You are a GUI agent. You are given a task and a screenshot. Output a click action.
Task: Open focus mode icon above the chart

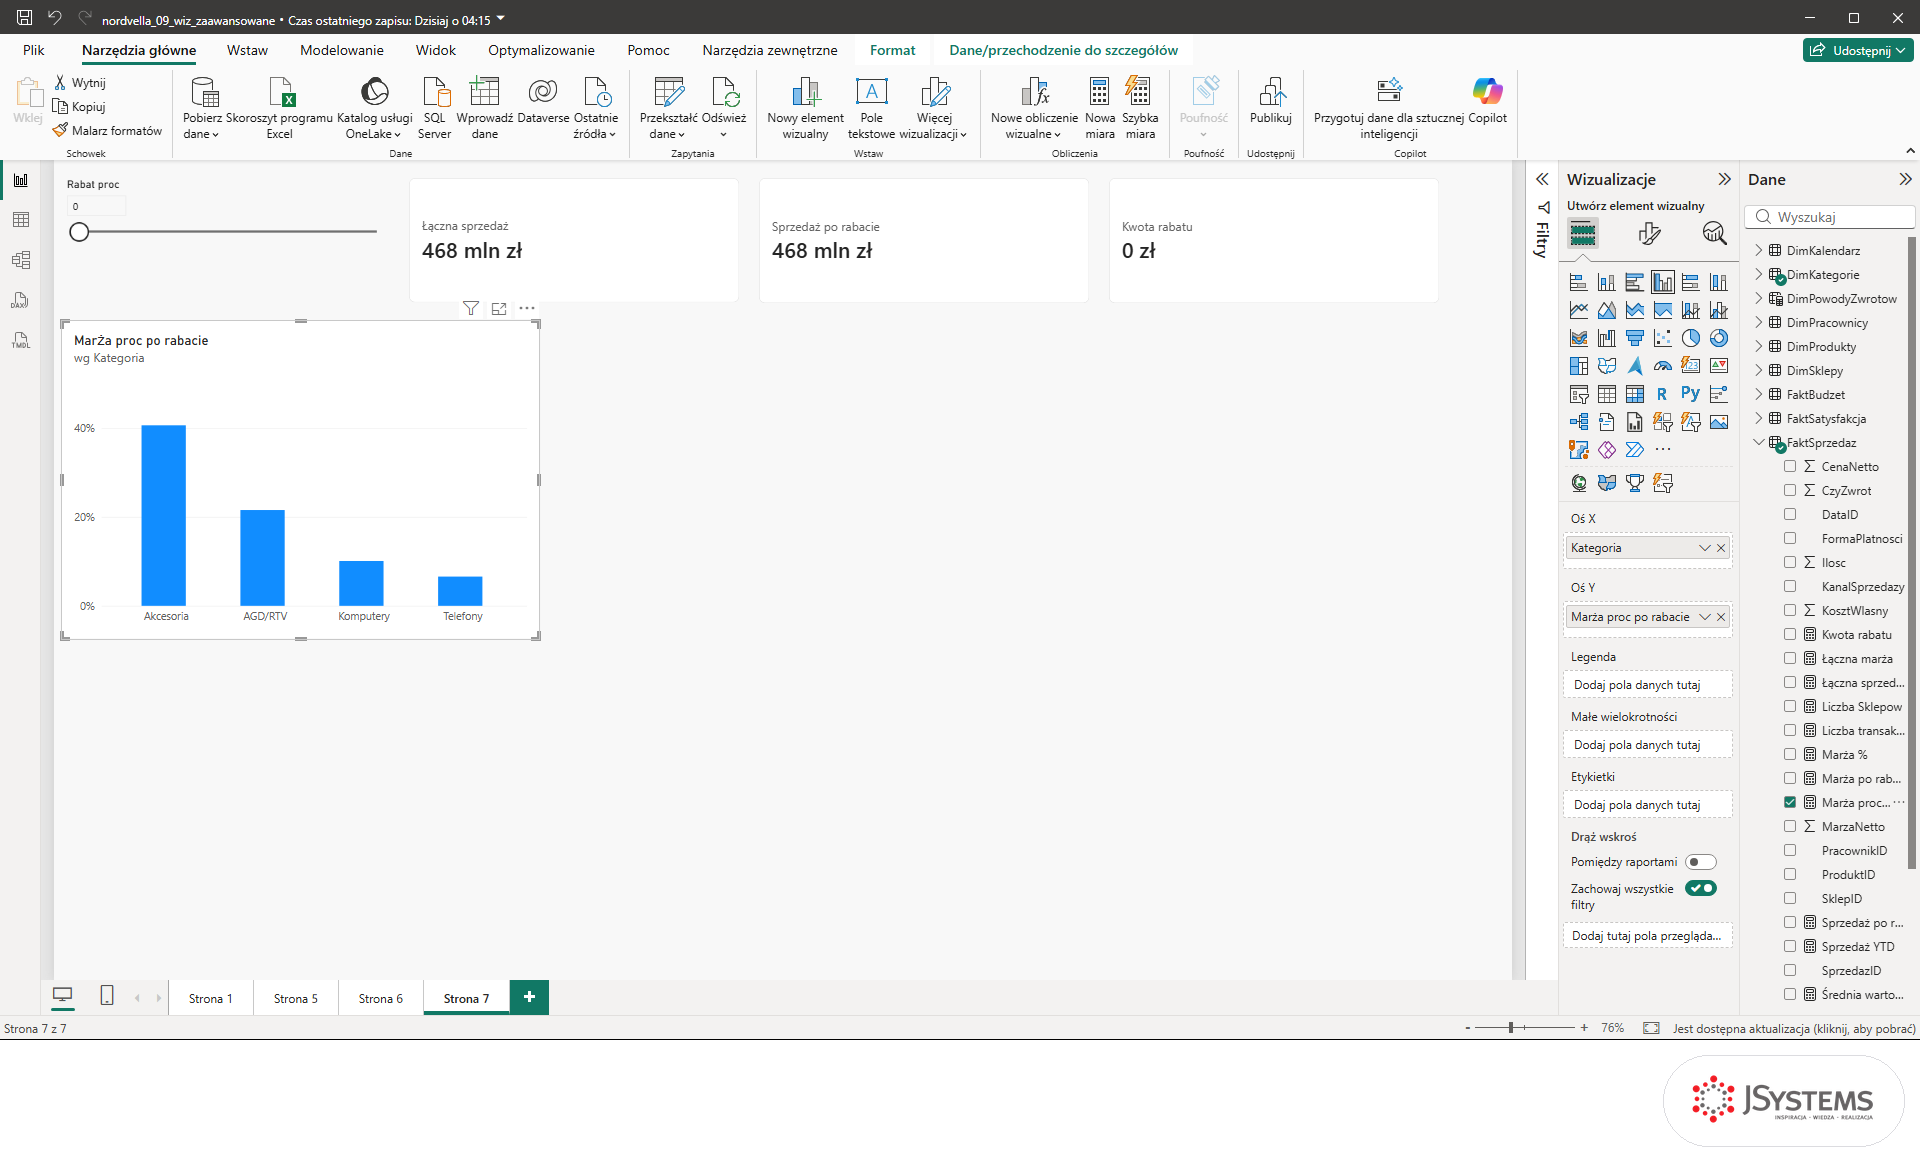point(499,308)
